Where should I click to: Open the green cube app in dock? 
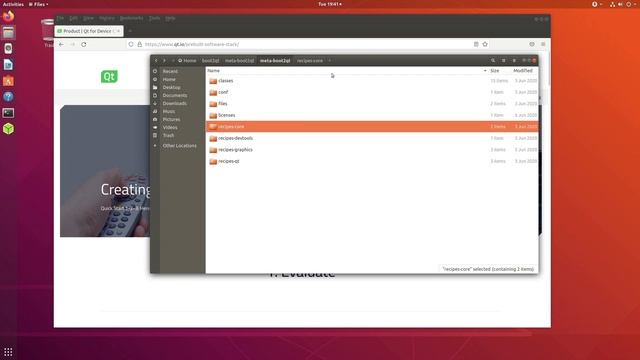click(x=8, y=129)
